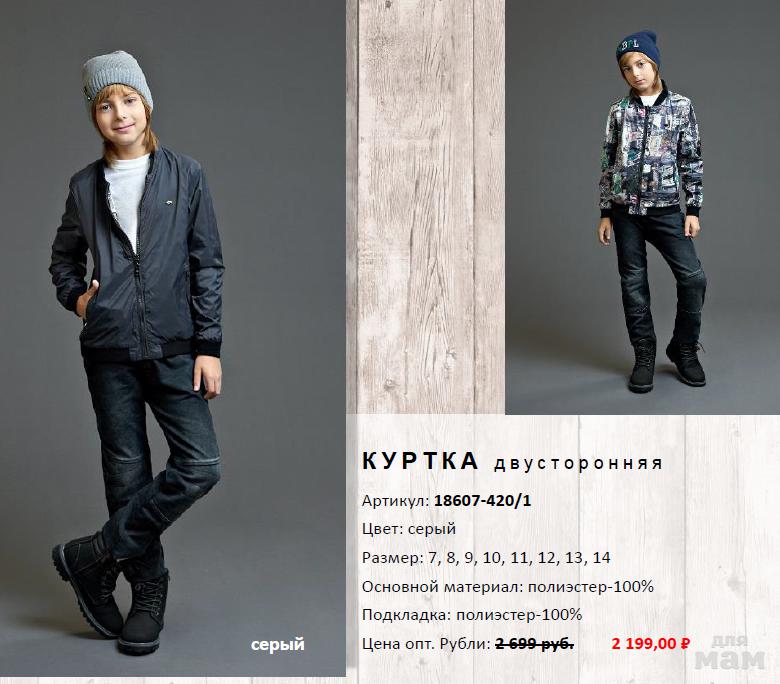Click the Подкладка полиэстер-100% line

(x=472, y=615)
